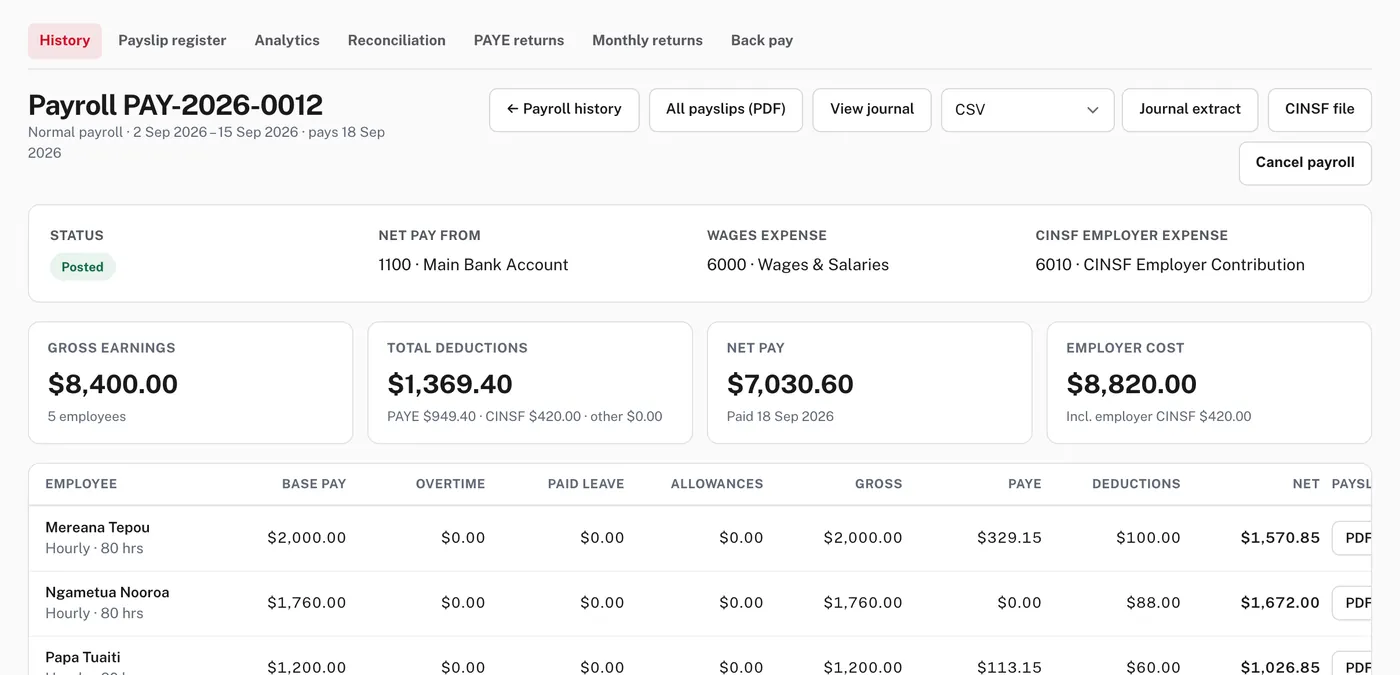Click Mereana Tepou's net pay $1,570.85

pyautogui.click(x=1280, y=538)
